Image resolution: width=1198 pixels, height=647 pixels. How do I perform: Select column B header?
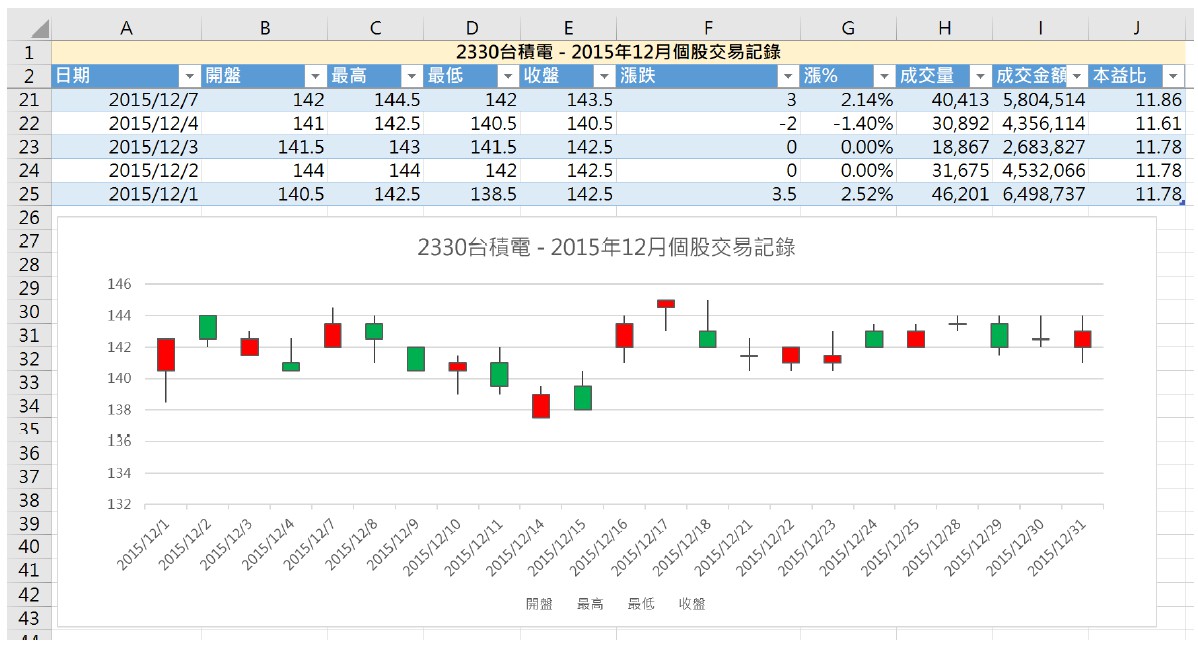(x=265, y=28)
